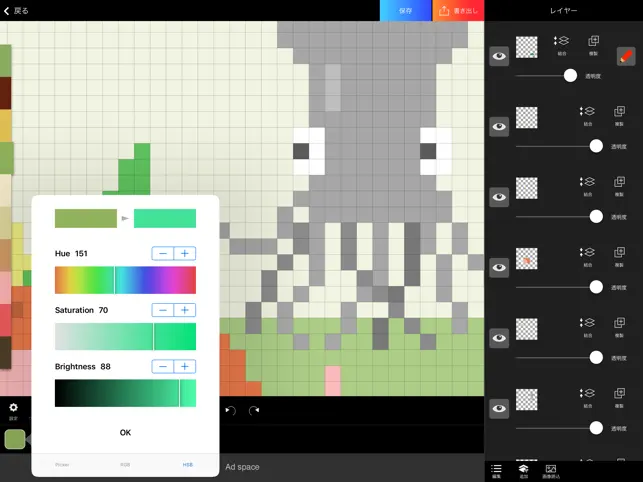
Task: Click the new mint green preview swatch
Action: (x=165, y=218)
